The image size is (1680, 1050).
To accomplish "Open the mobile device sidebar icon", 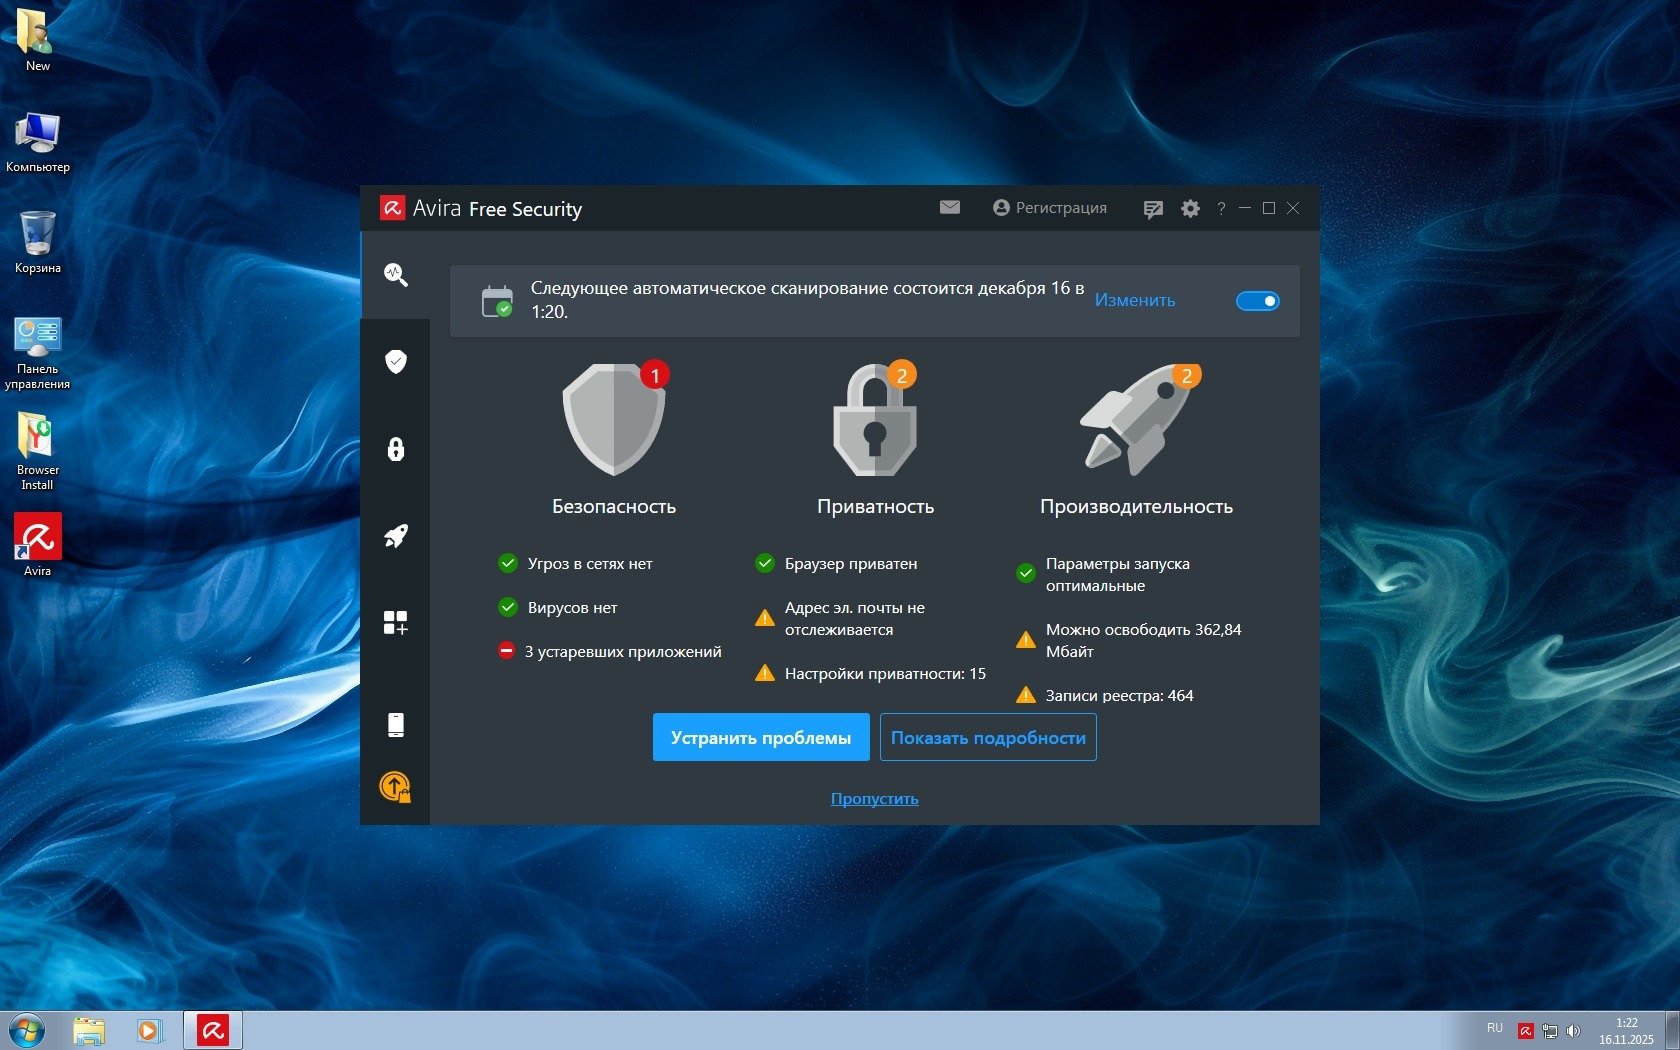I will (396, 725).
